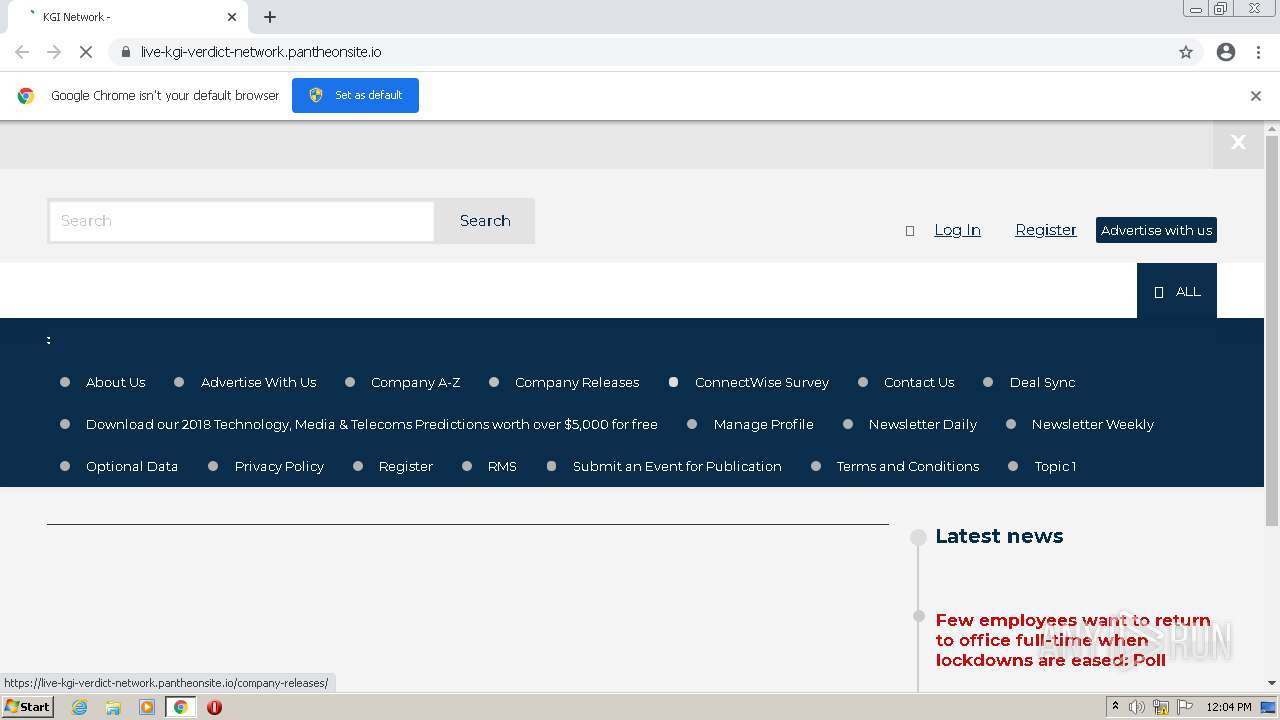This screenshot has width=1280, height=720.
Task: Click the network tray icon
Action: 1161,707
